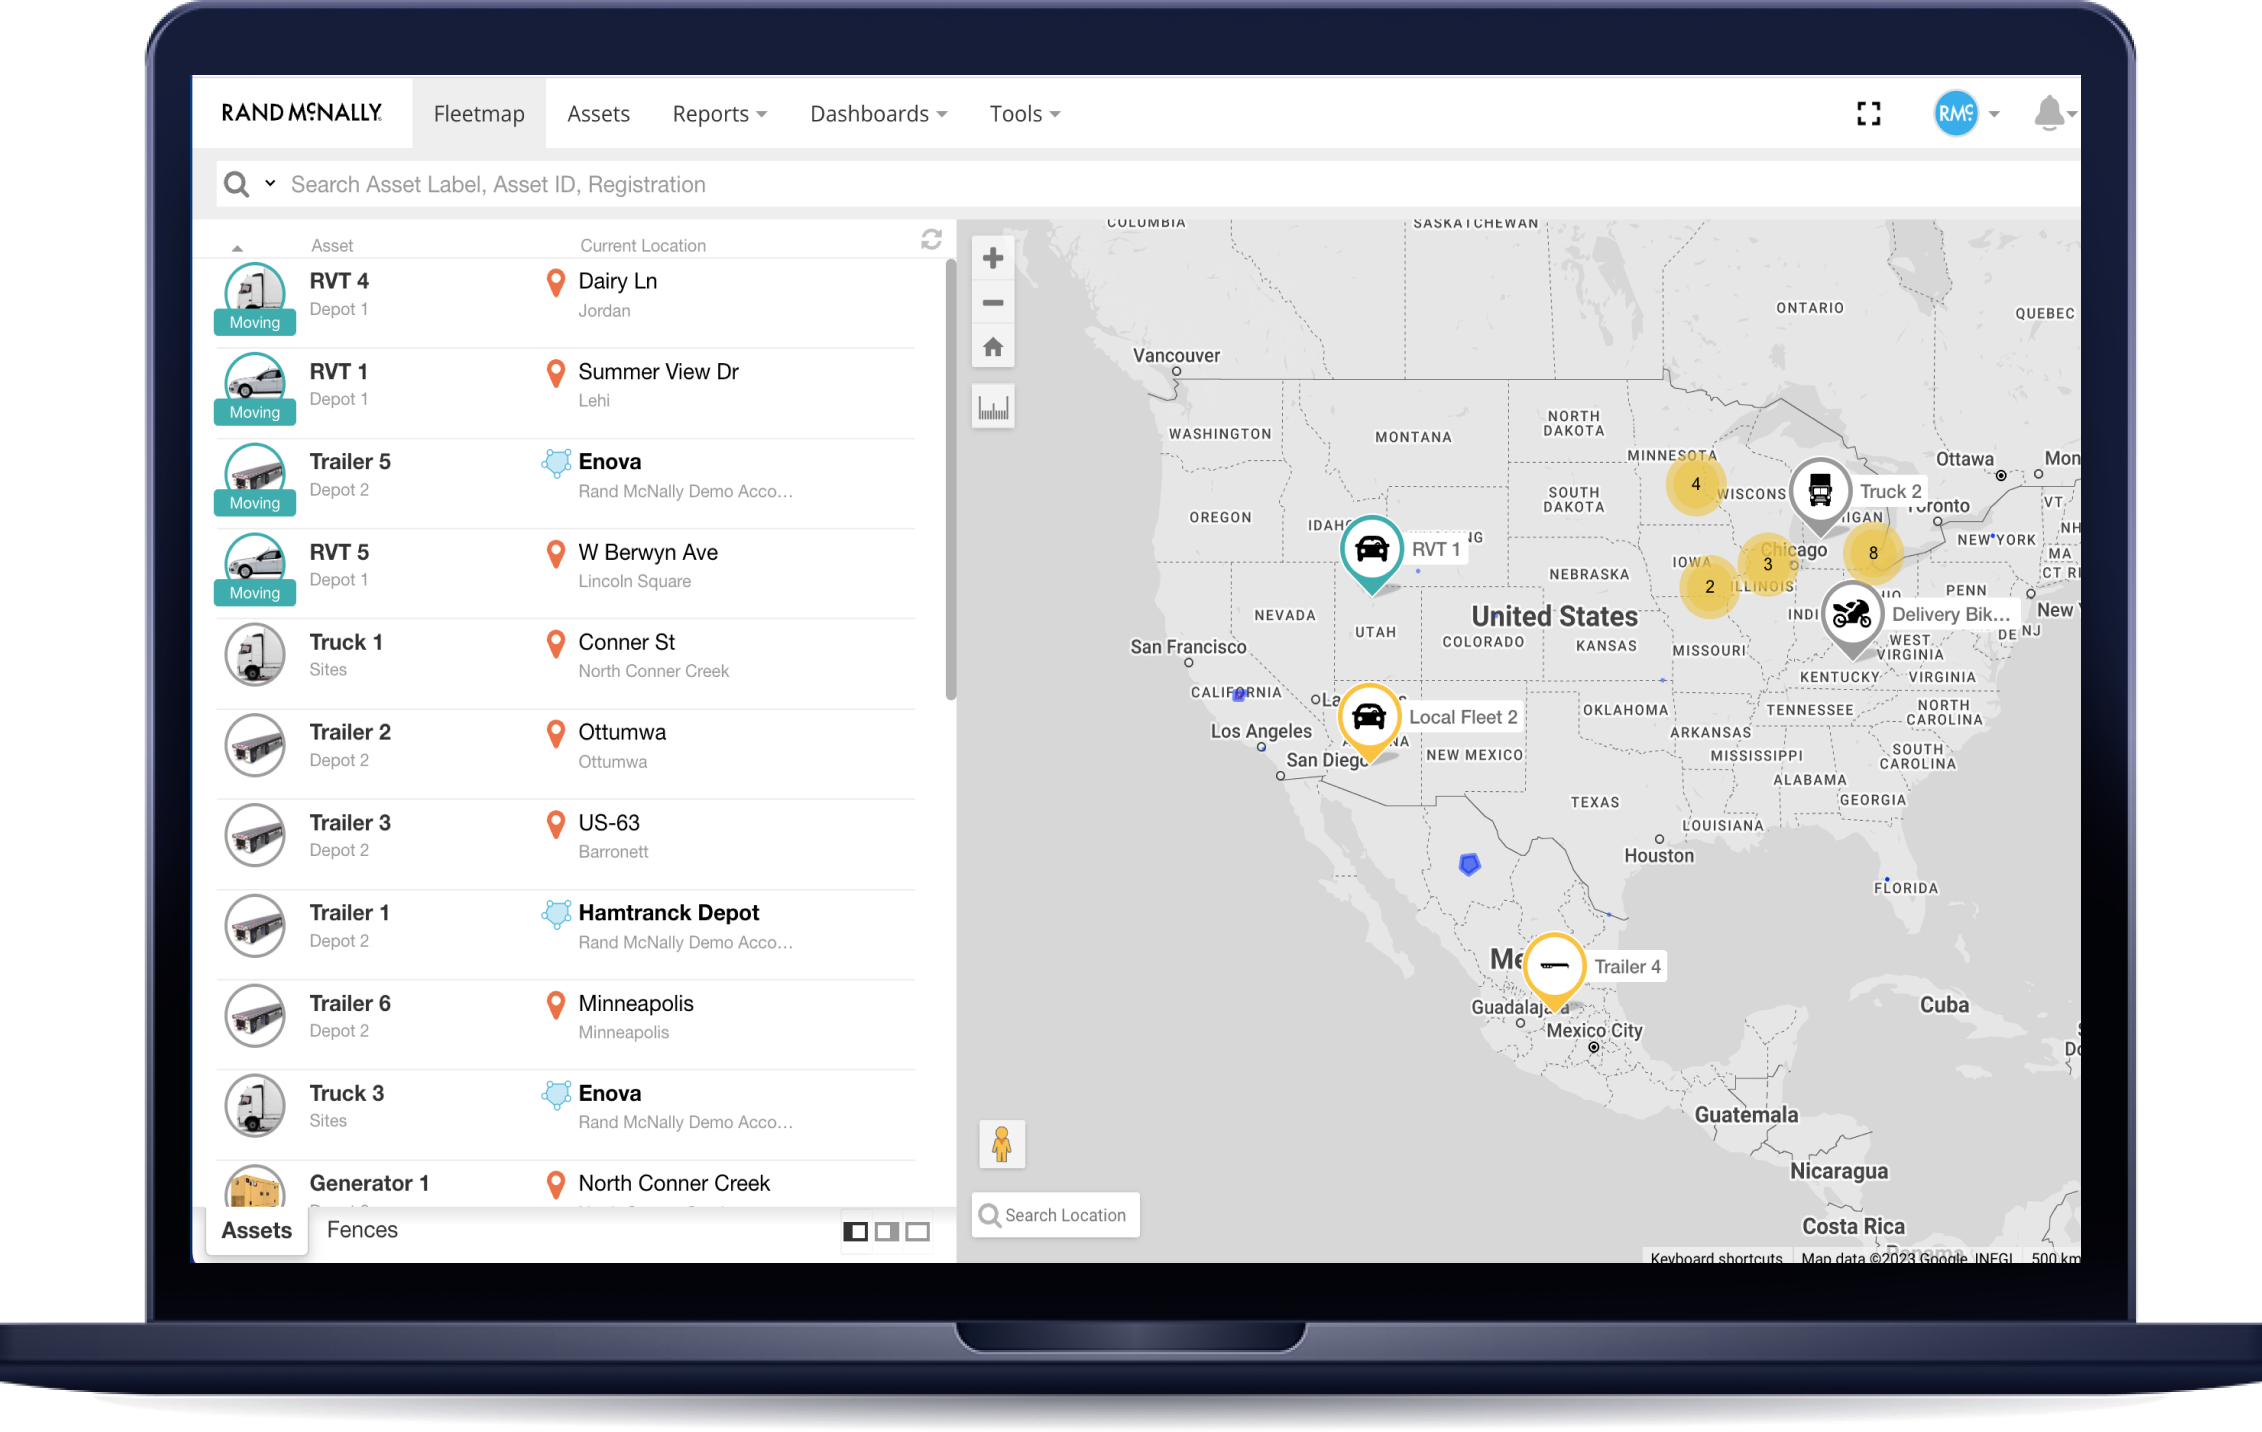Click the Rand McNally logo
Image resolution: width=2262 pixels, height=1432 pixels.
point(302,112)
